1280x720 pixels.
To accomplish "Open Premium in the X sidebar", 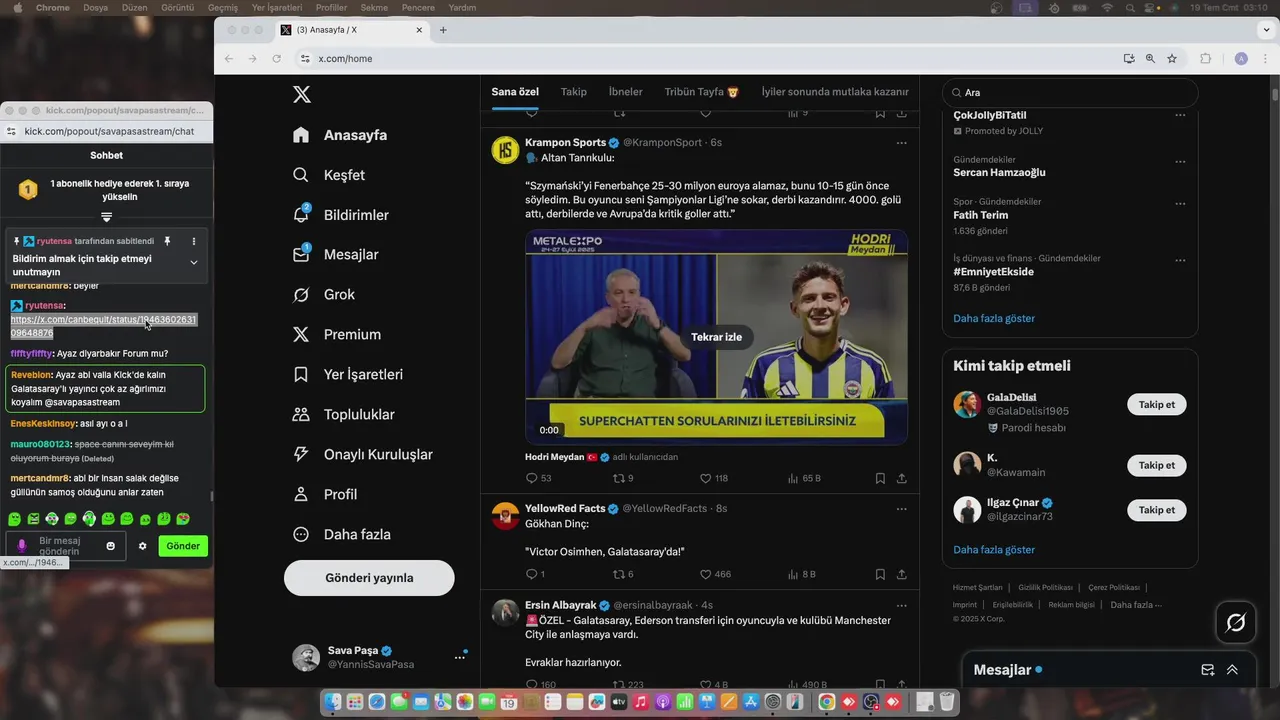I will [x=337, y=335].
